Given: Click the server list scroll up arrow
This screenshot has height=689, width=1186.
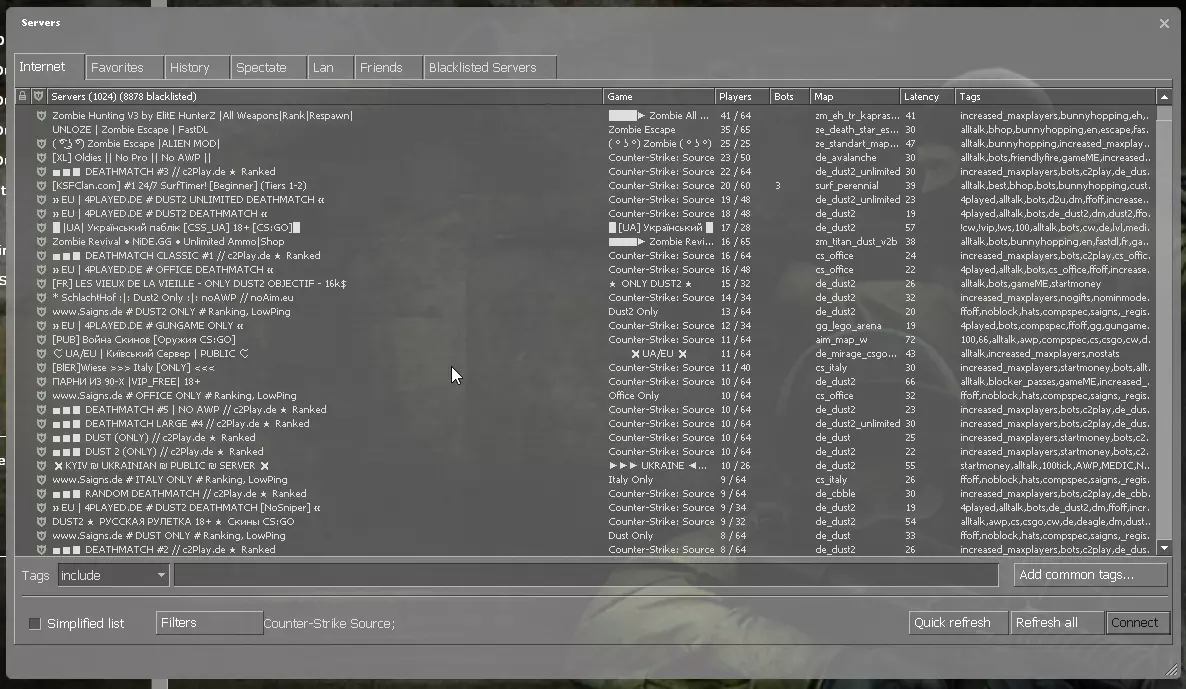Looking at the screenshot, I should tap(1164, 97).
